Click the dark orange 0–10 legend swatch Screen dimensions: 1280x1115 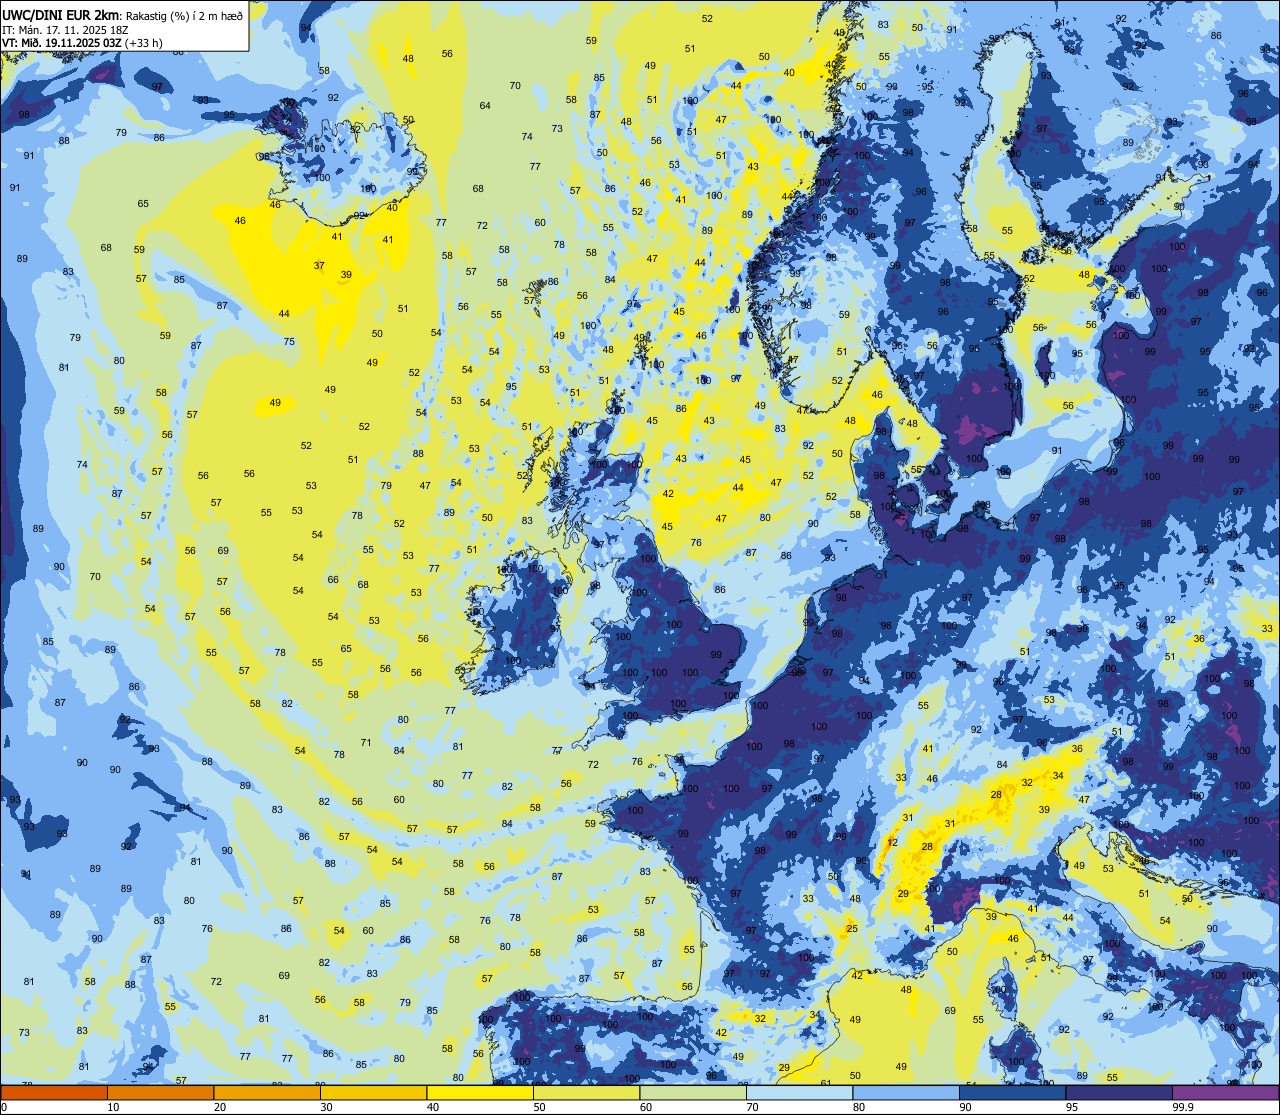(54, 1092)
